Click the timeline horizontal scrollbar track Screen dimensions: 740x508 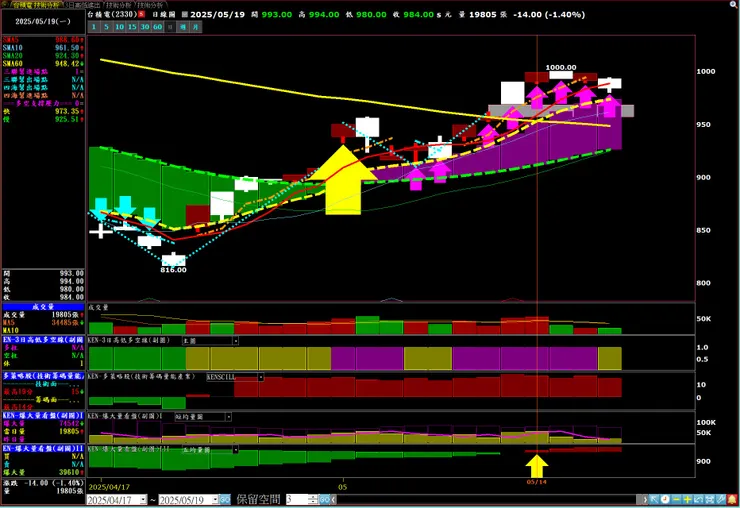click(x=486, y=499)
